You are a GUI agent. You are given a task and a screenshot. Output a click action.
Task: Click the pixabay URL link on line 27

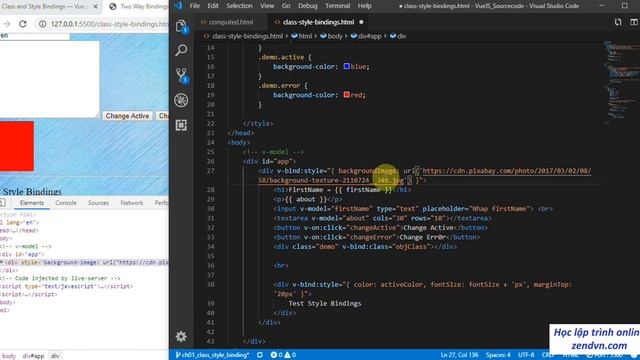click(x=507, y=171)
